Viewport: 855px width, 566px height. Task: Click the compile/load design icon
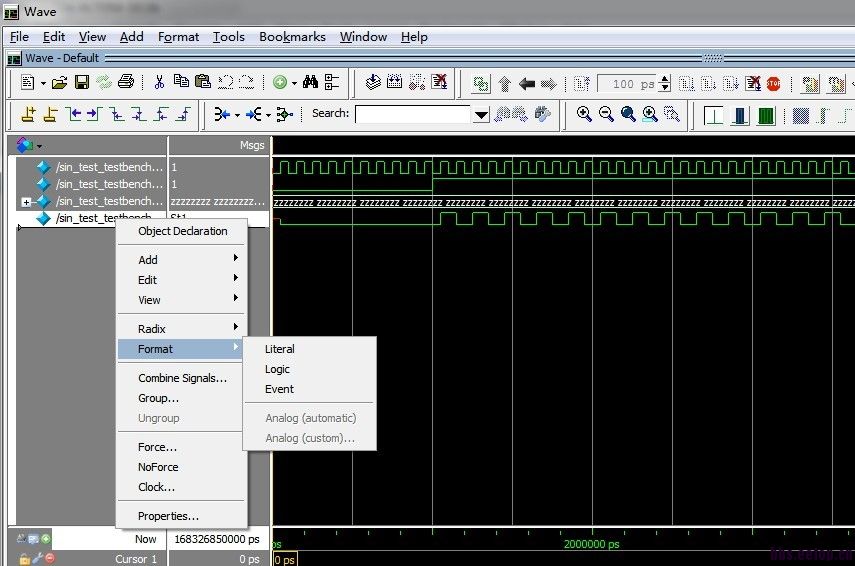pos(373,82)
